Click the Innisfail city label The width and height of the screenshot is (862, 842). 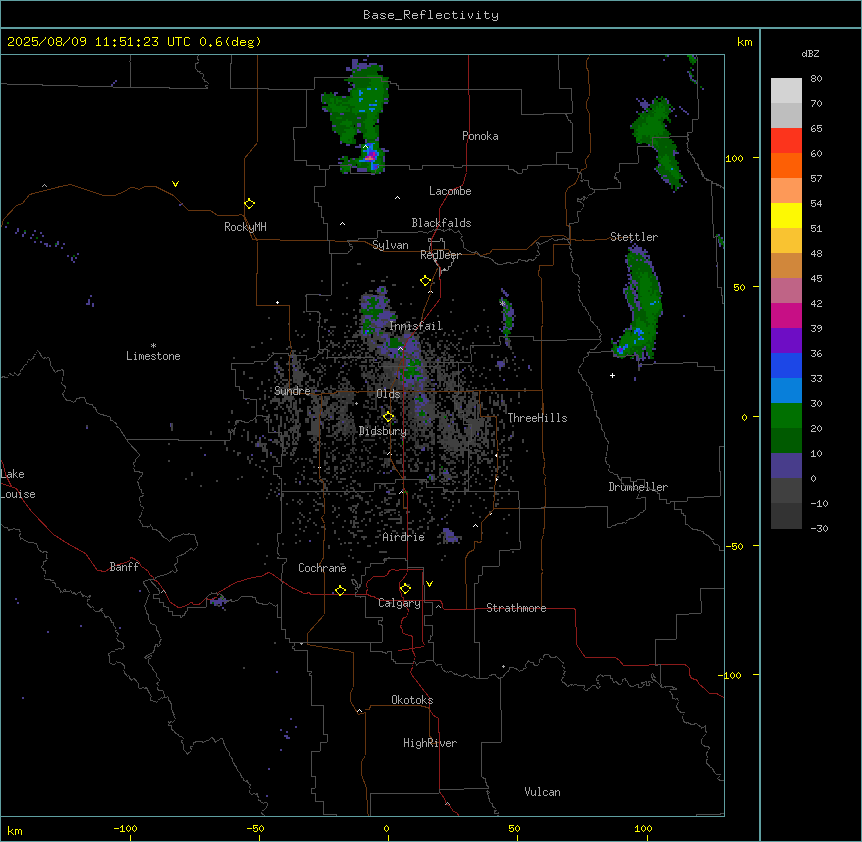416,326
